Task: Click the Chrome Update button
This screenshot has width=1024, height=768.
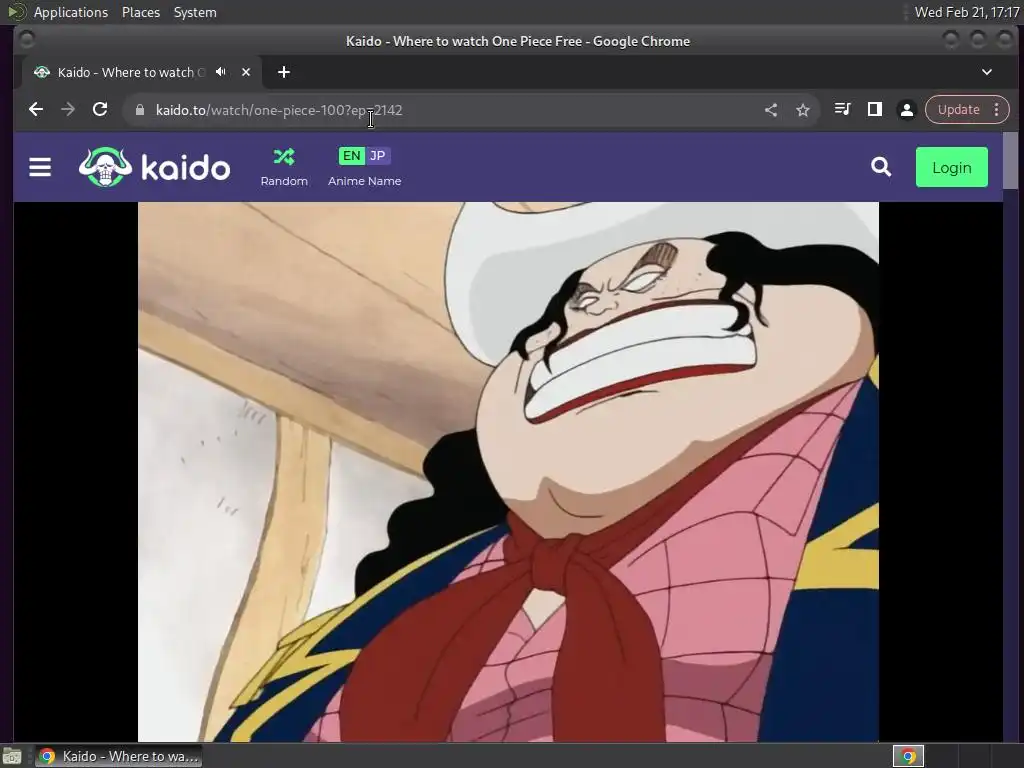Action: click(958, 110)
